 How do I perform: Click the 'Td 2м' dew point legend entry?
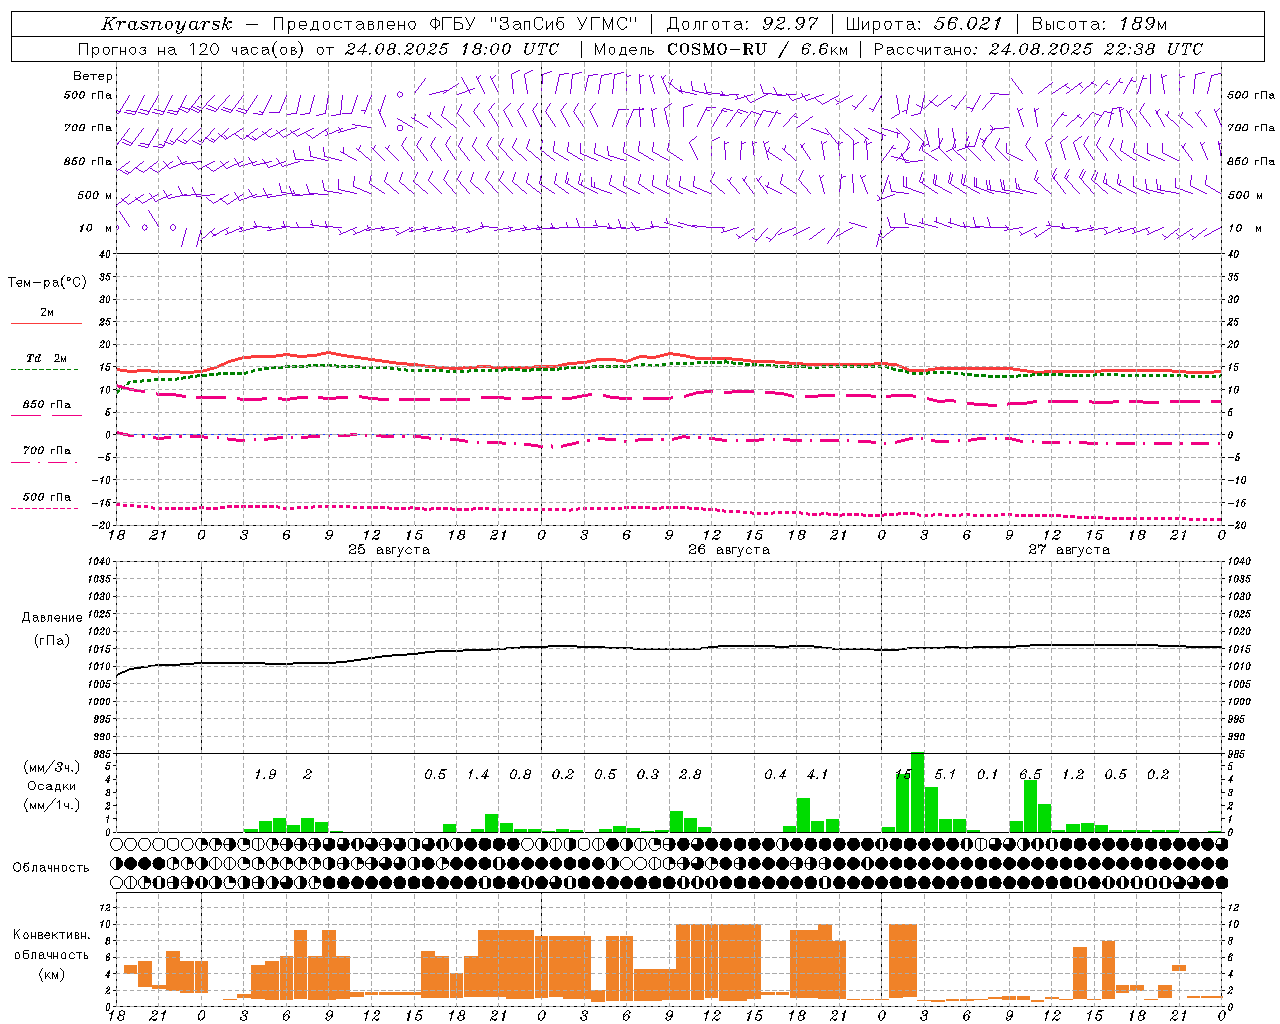tap(47, 358)
